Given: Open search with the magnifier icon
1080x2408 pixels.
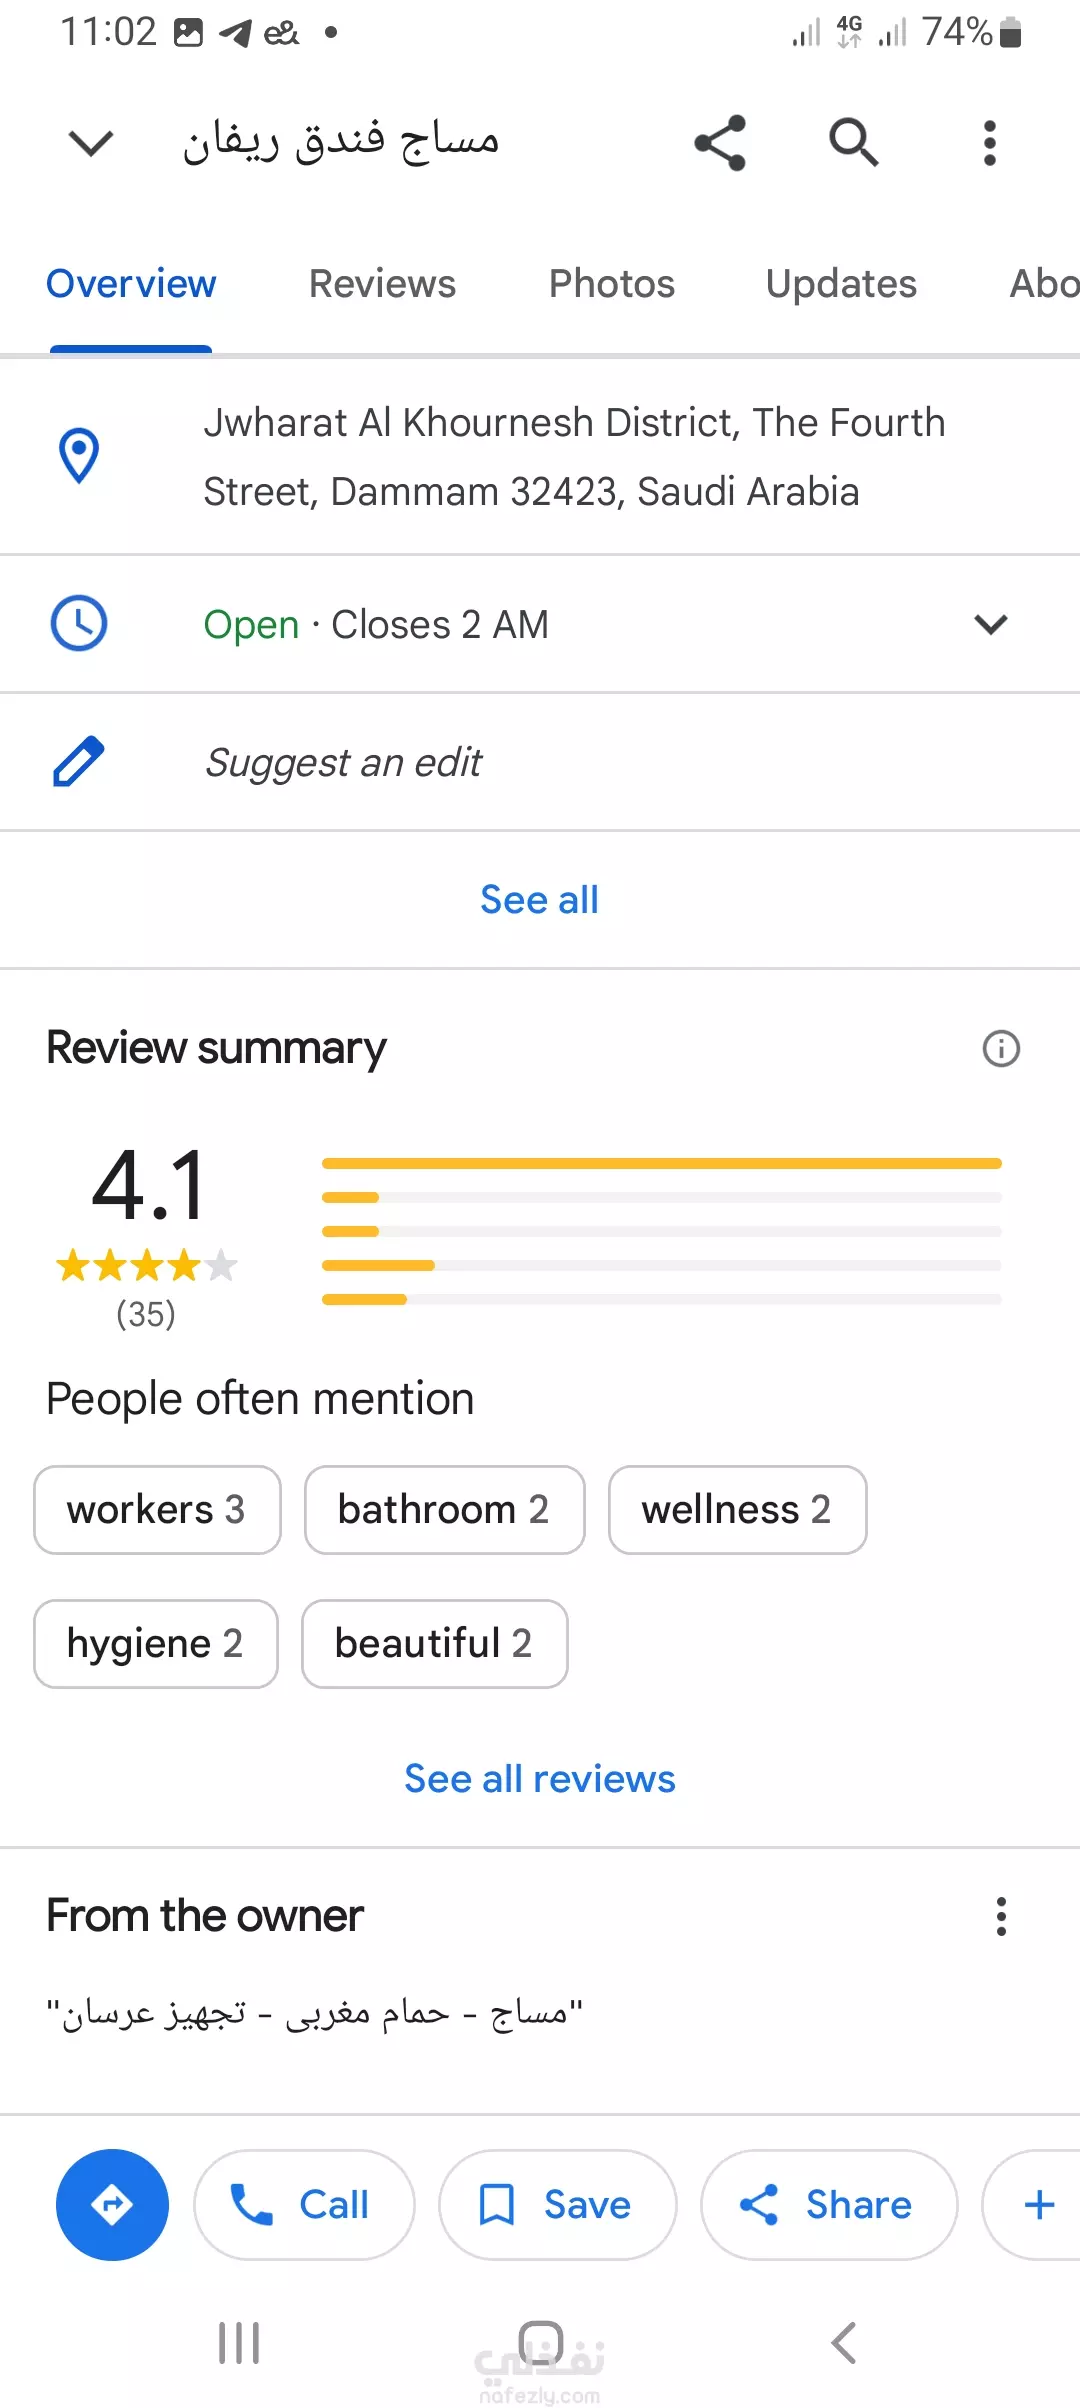Looking at the screenshot, I should pos(854,142).
